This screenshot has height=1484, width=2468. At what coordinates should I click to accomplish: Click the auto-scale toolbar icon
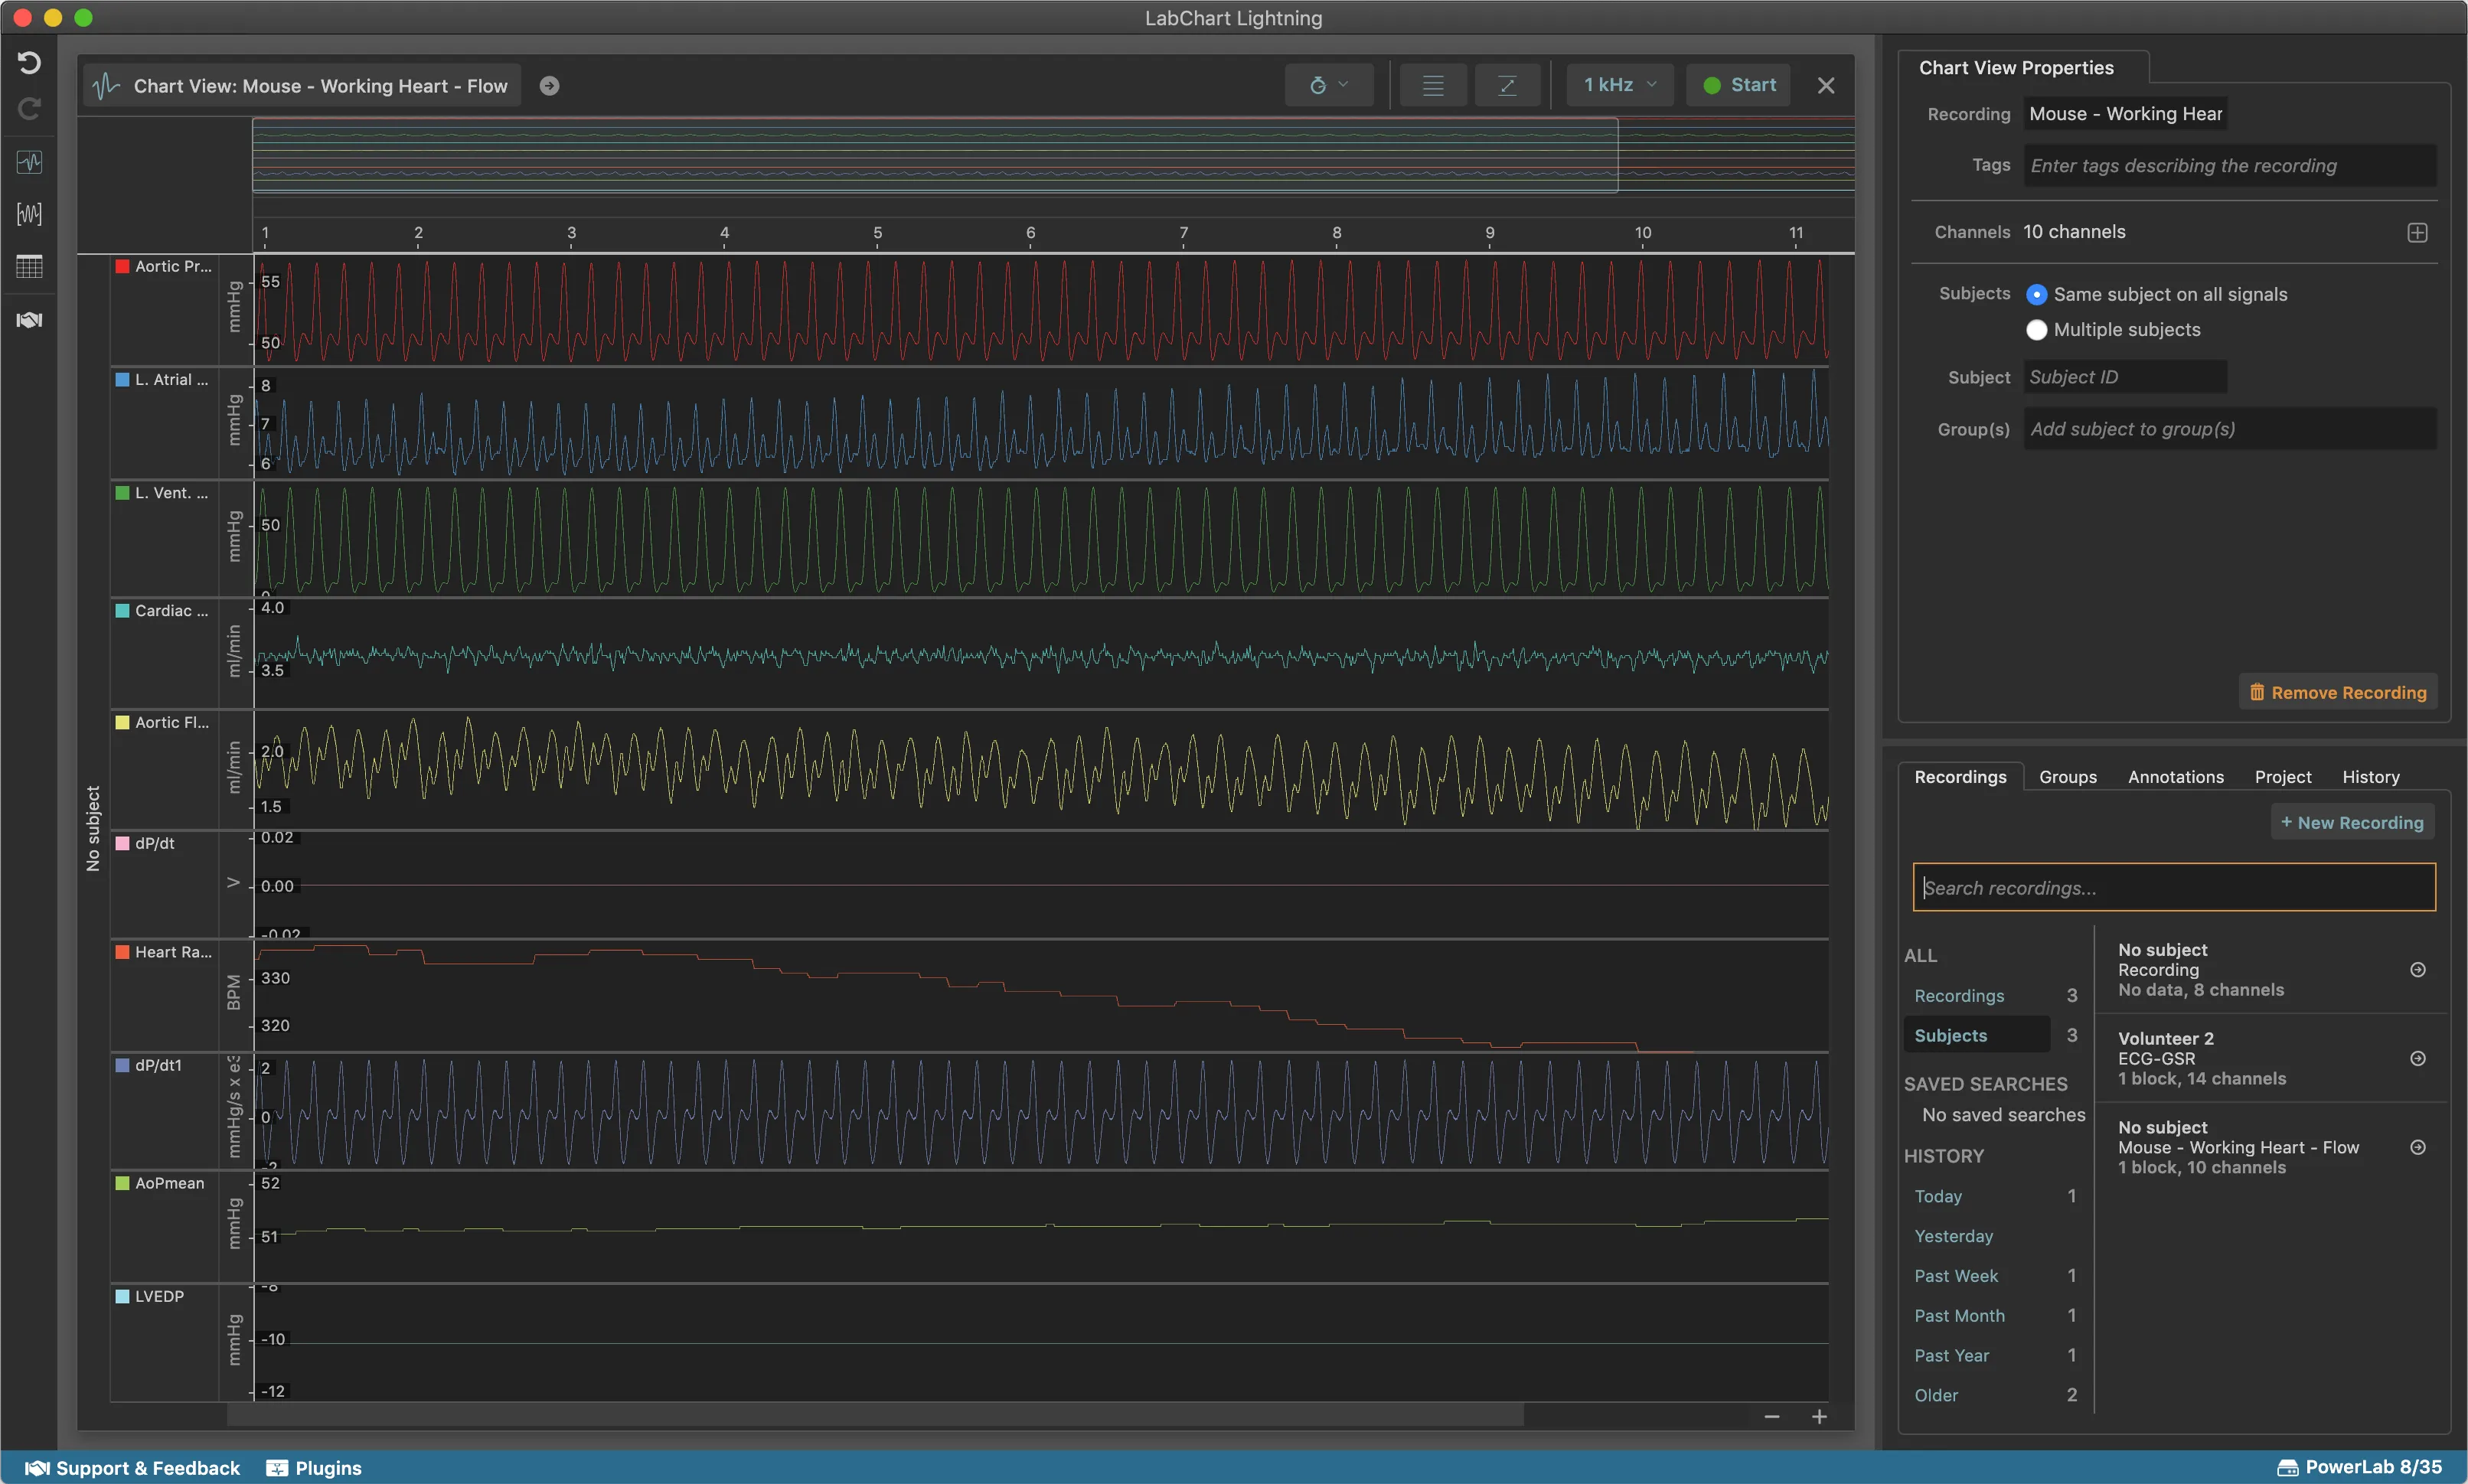tap(1507, 85)
